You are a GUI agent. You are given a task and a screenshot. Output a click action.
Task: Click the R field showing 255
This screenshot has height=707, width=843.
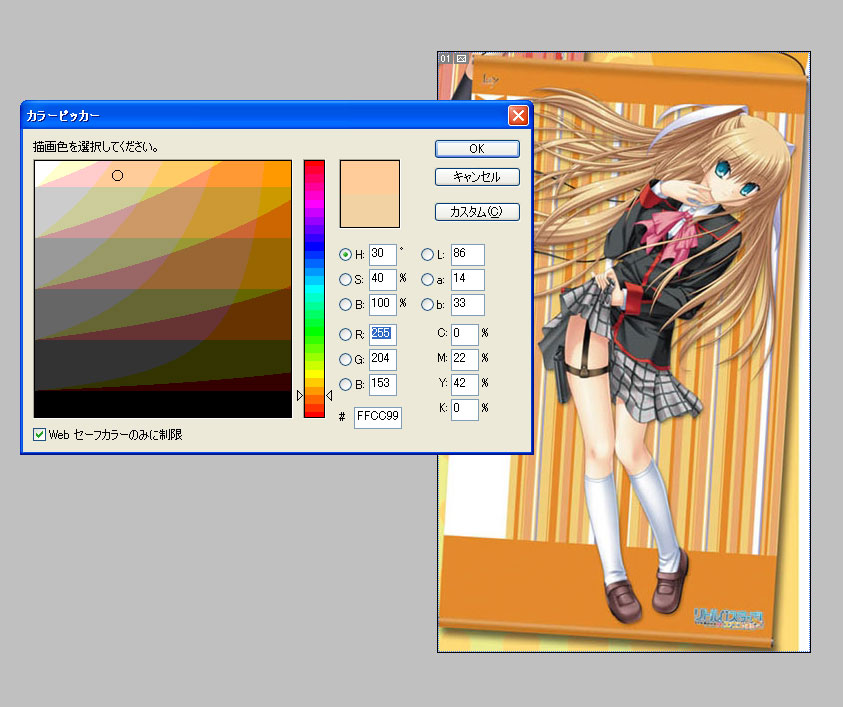click(383, 334)
